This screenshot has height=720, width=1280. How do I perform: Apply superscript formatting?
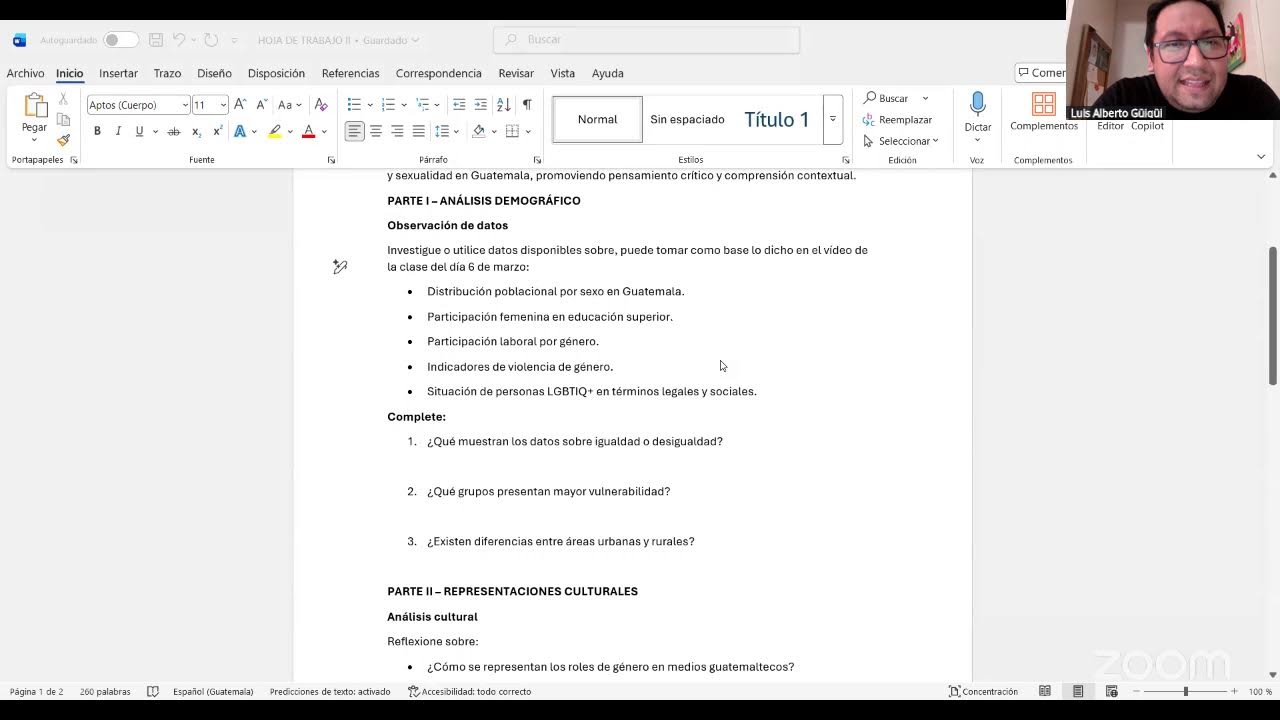coord(217,132)
